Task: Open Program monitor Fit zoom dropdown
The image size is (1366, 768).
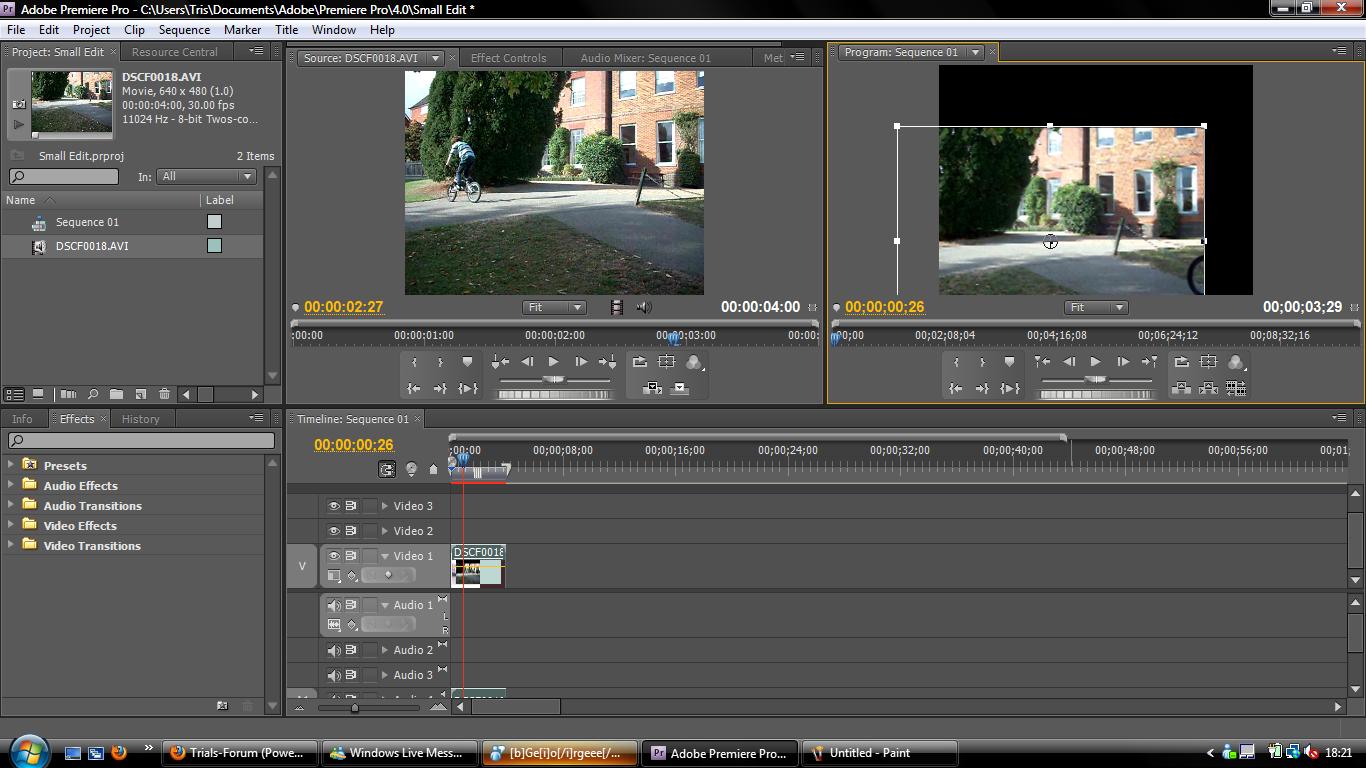Action: coord(1096,307)
